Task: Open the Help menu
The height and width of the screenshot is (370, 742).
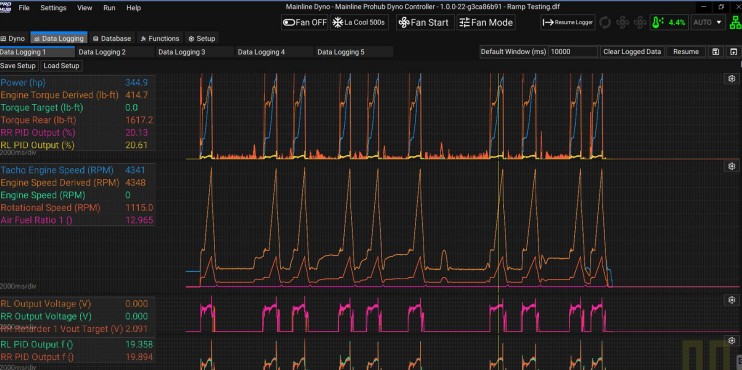Action: point(134,8)
